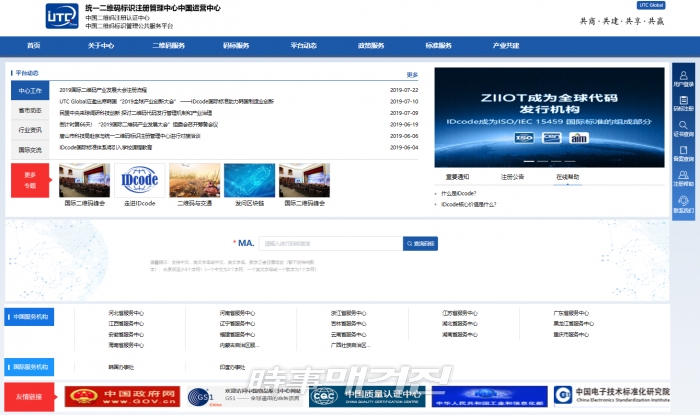This screenshot has height=415, width=700.
Task: Open the 二维码服务 menu item
Action: click(168, 46)
